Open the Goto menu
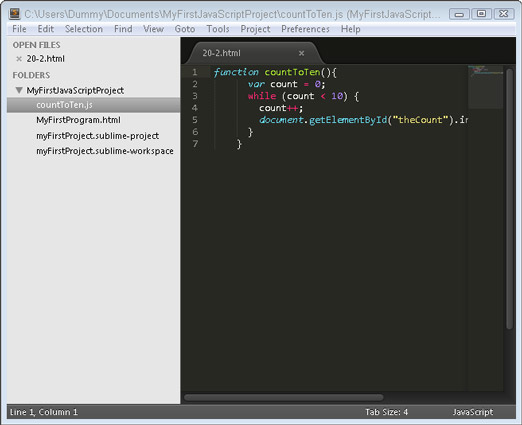Screen dimensions: 522x425 185,29
